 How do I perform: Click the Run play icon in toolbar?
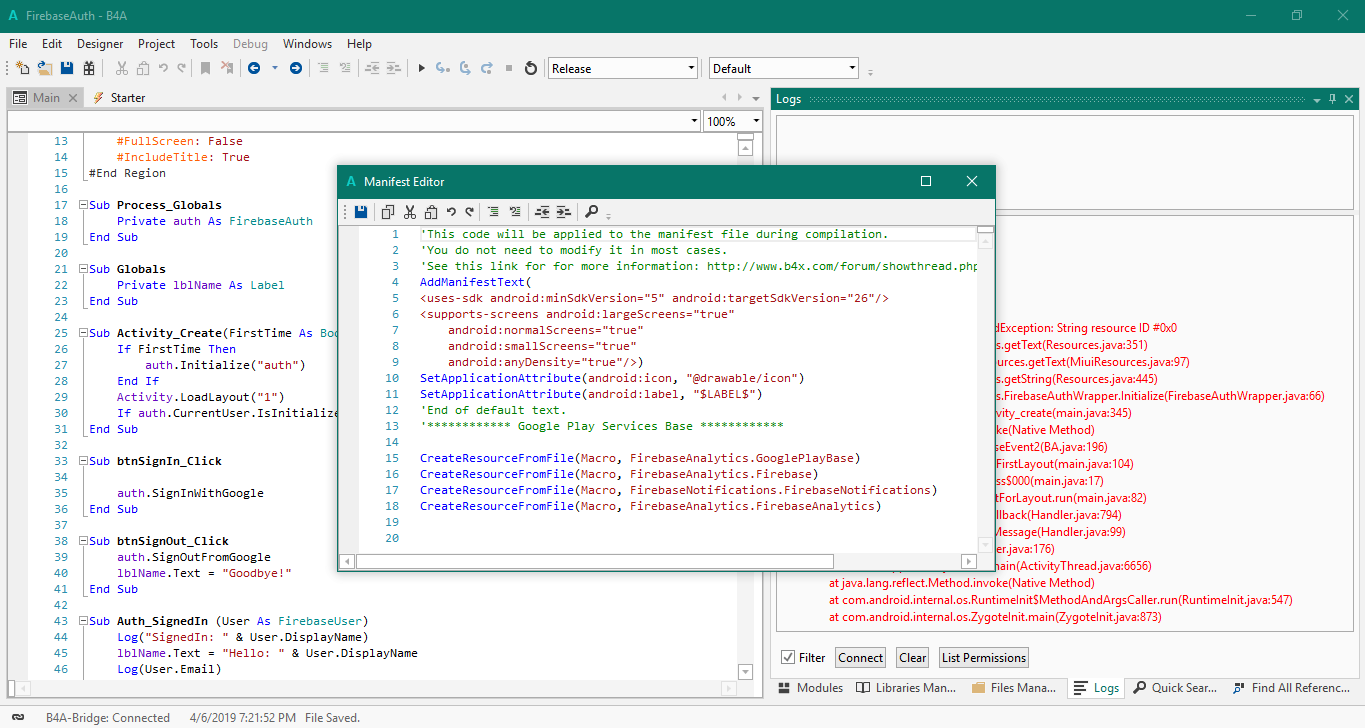[421, 68]
